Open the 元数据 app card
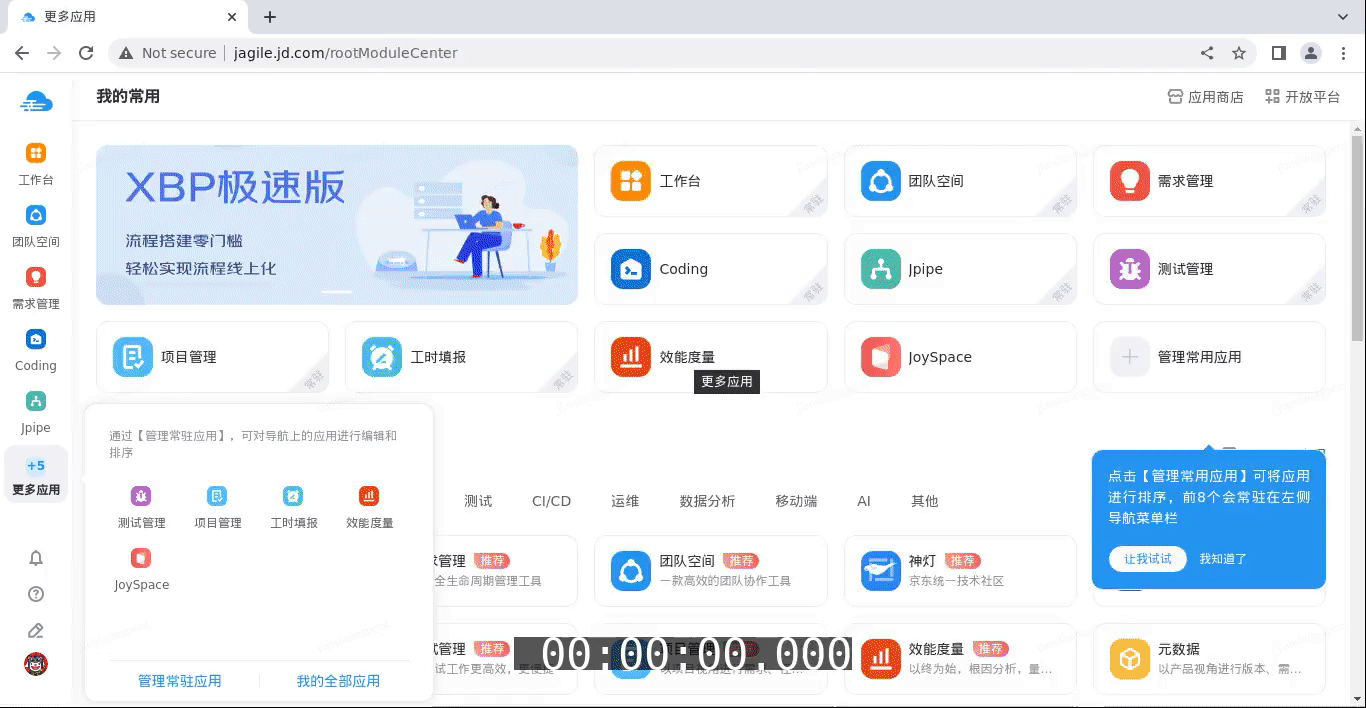1366x708 pixels. click(1209, 659)
